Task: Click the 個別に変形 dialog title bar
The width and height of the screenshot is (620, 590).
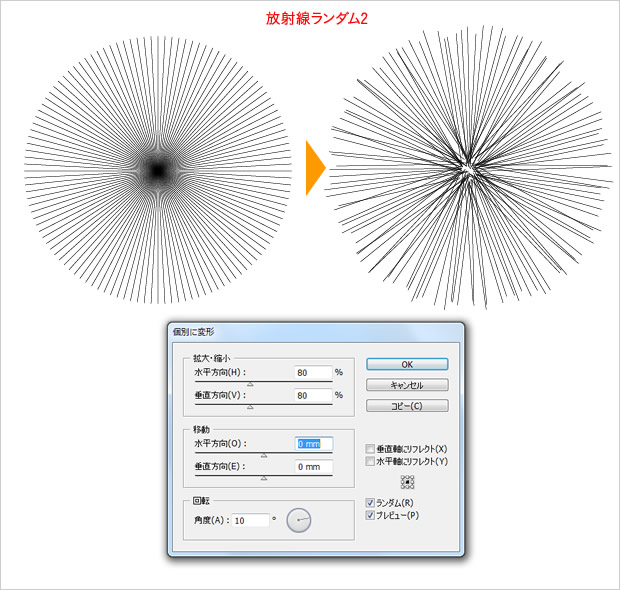Action: [316, 332]
